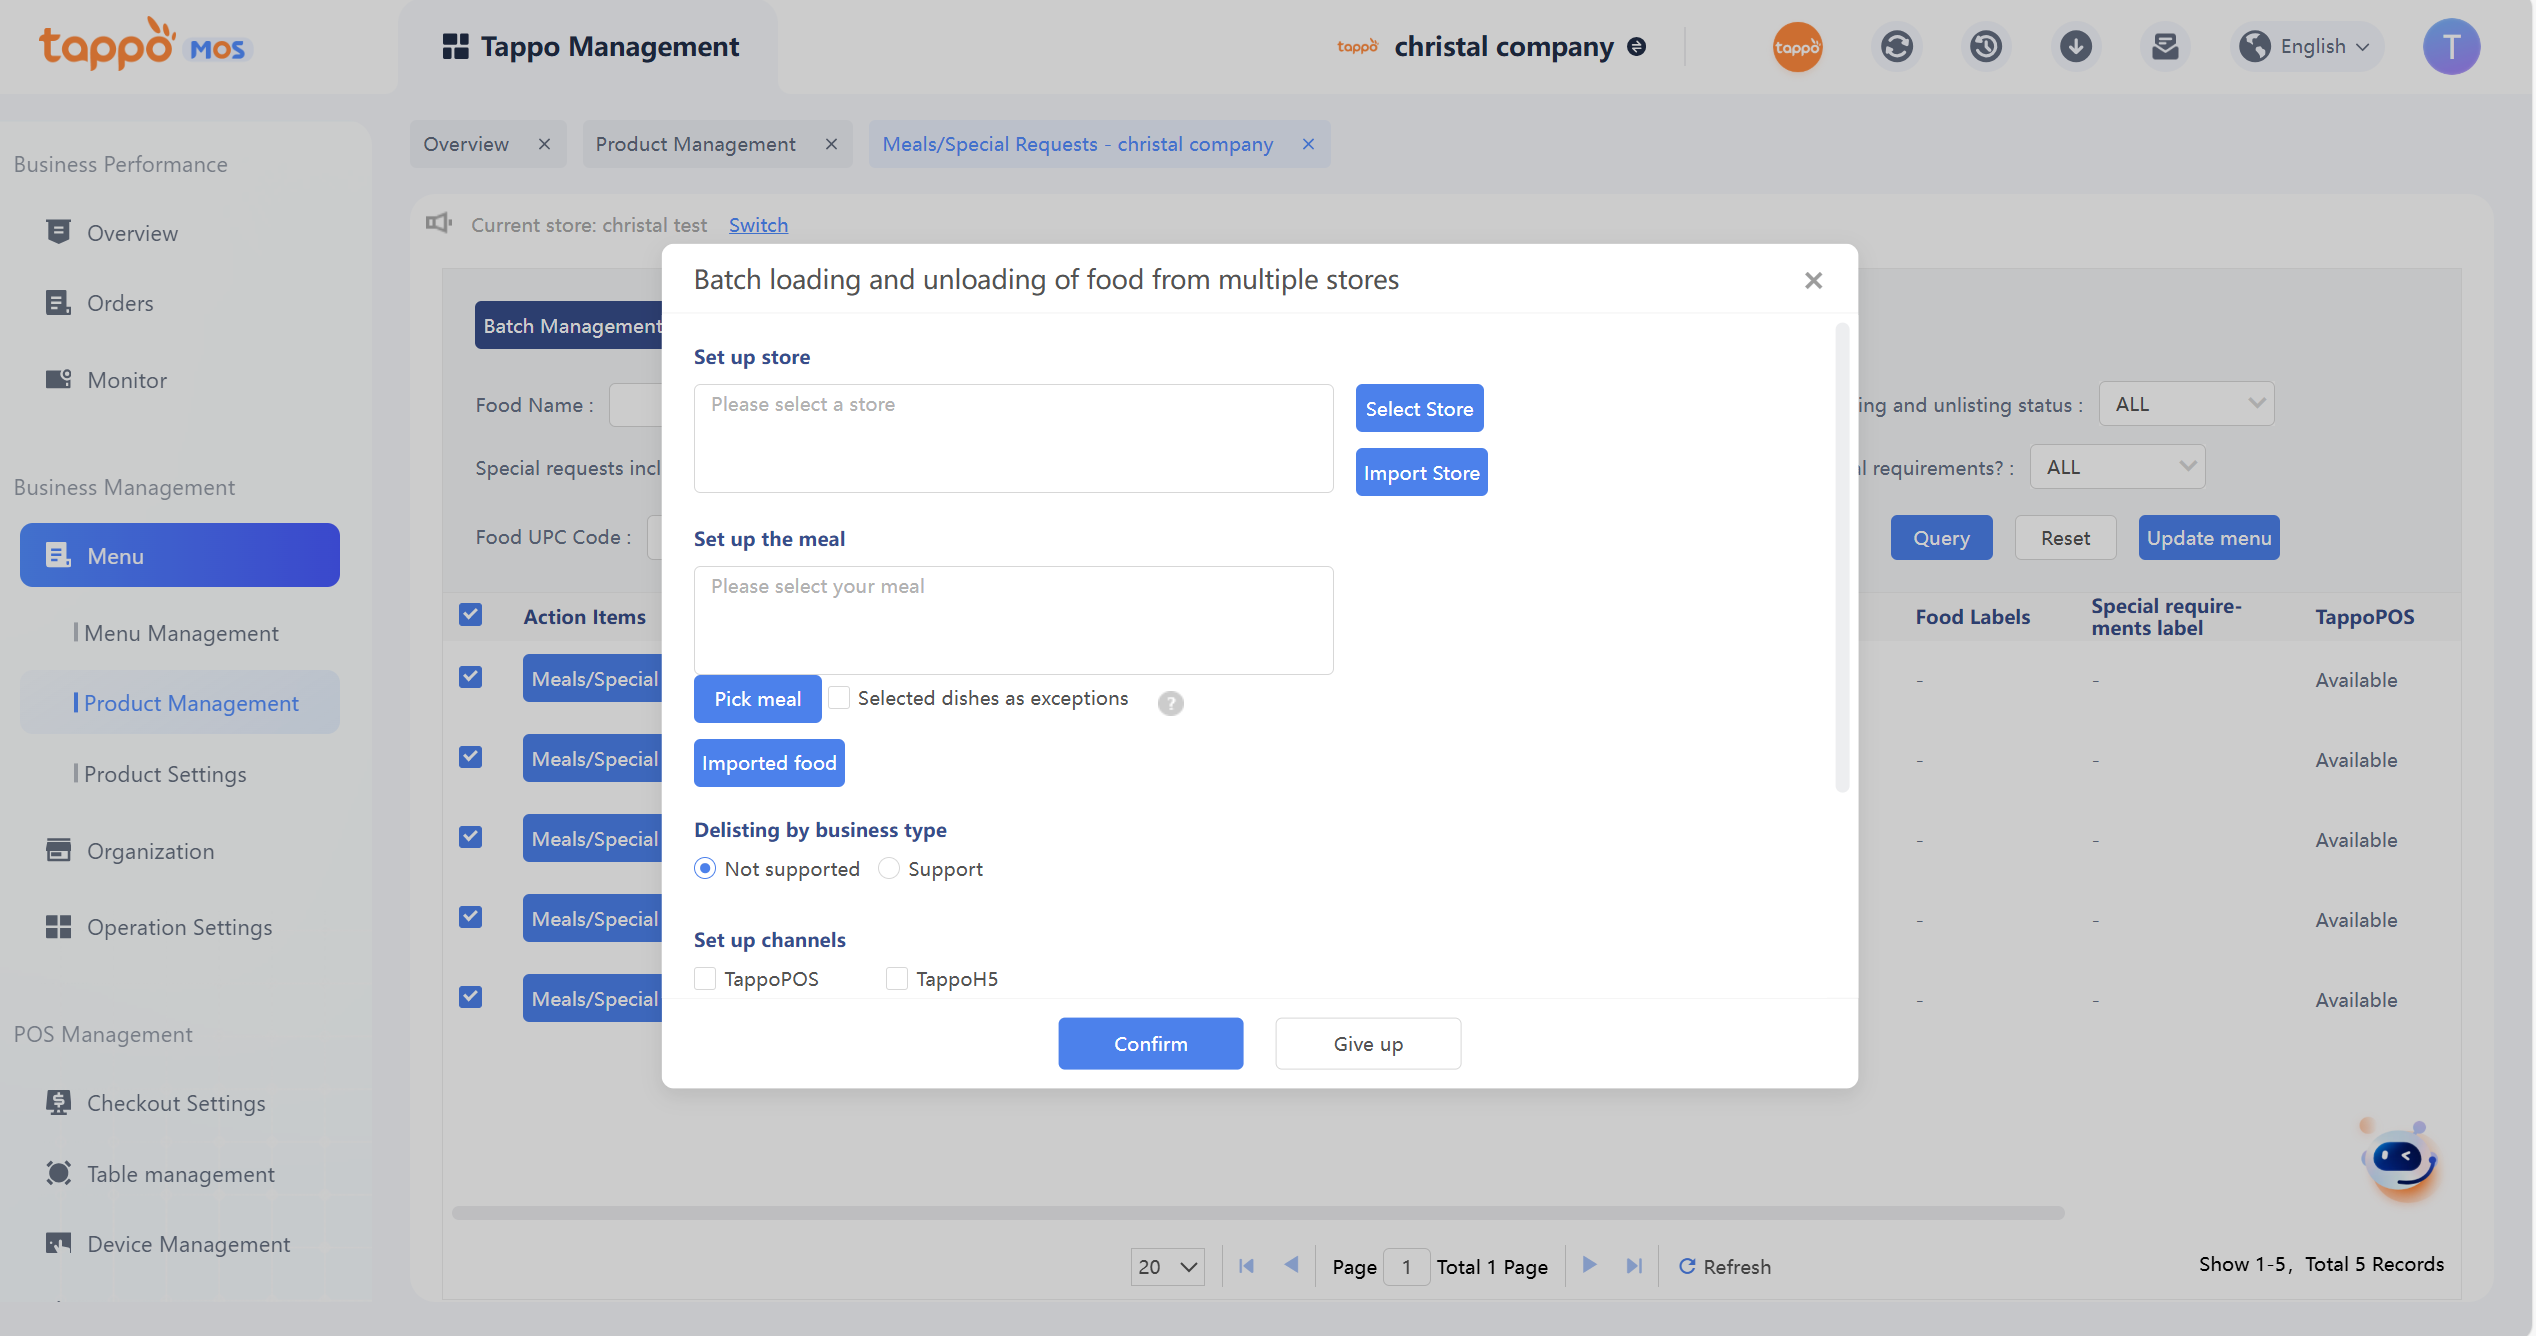Open page size 20 dropdown
The image size is (2536, 1336).
(1167, 1267)
